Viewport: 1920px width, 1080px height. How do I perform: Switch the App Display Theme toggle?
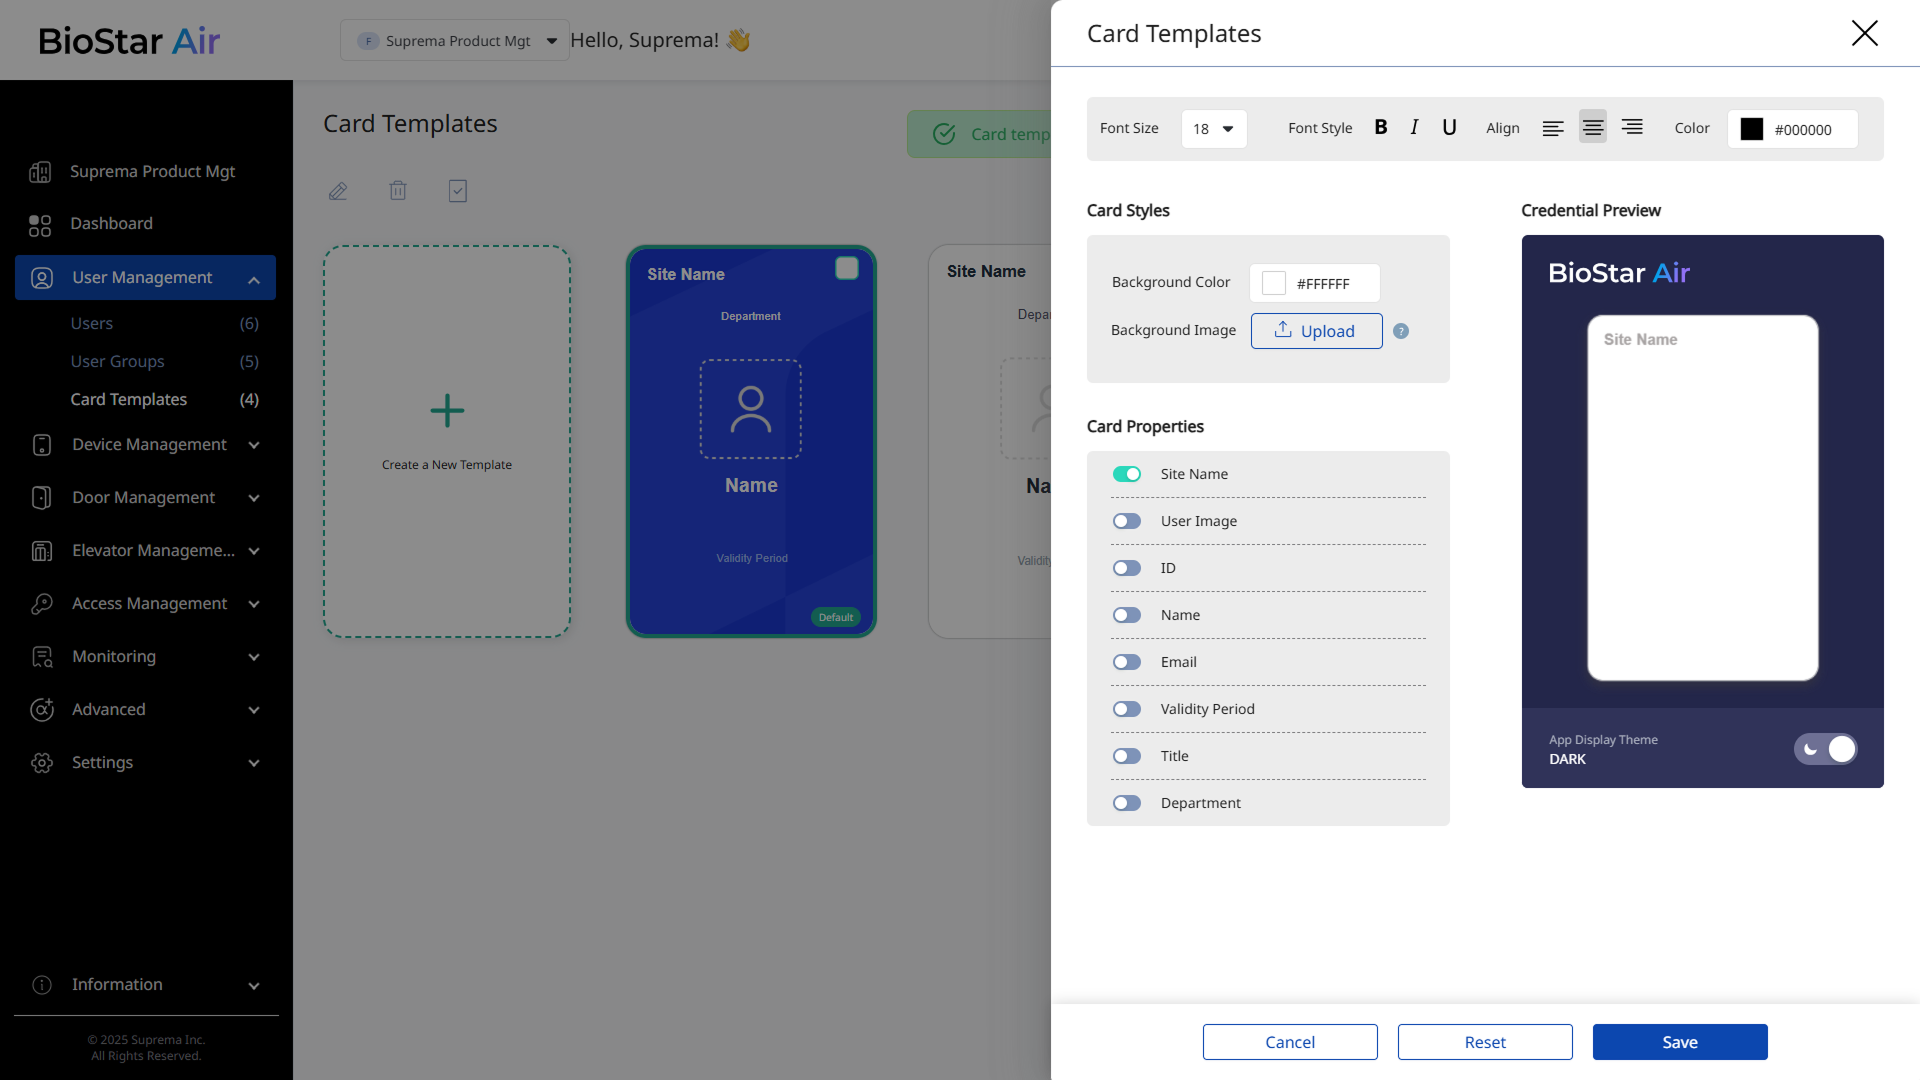(1825, 749)
